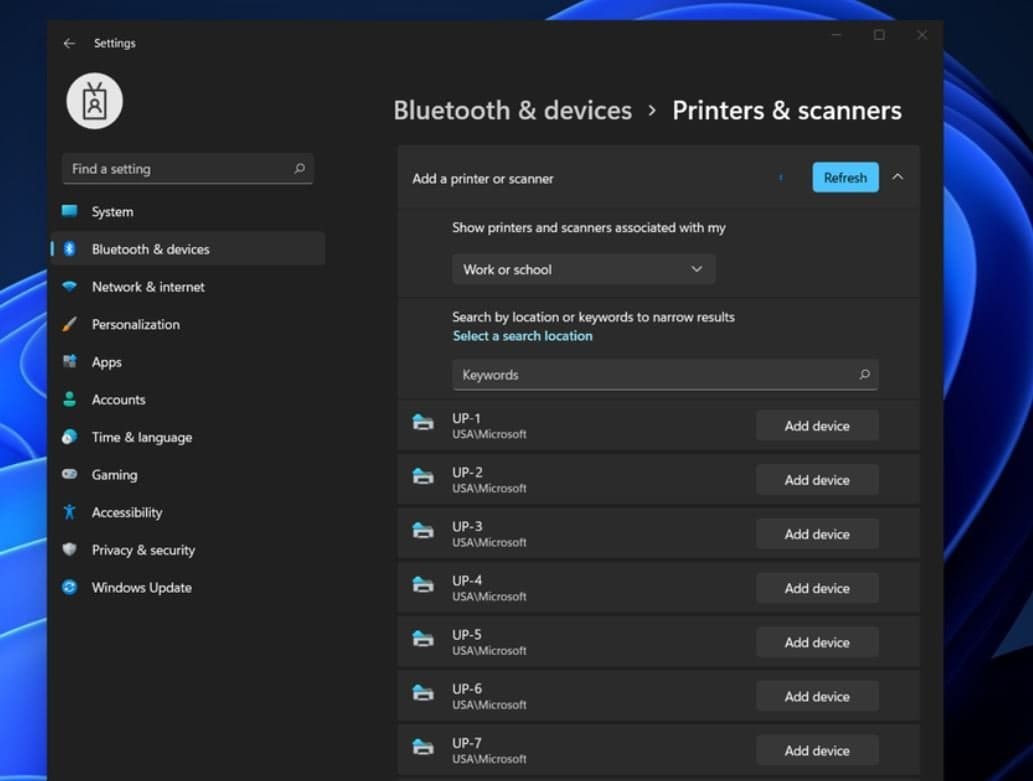This screenshot has width=1033, height=781.
Task: Open Personalization settings
Action: (x=136, y=325)
